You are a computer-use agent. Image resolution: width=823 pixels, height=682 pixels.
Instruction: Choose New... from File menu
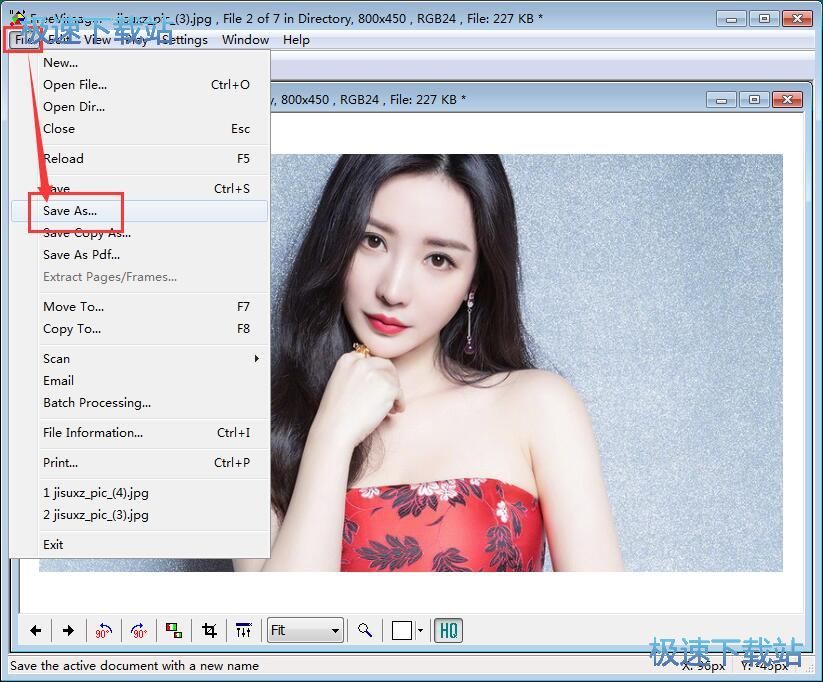click(140, 62)
